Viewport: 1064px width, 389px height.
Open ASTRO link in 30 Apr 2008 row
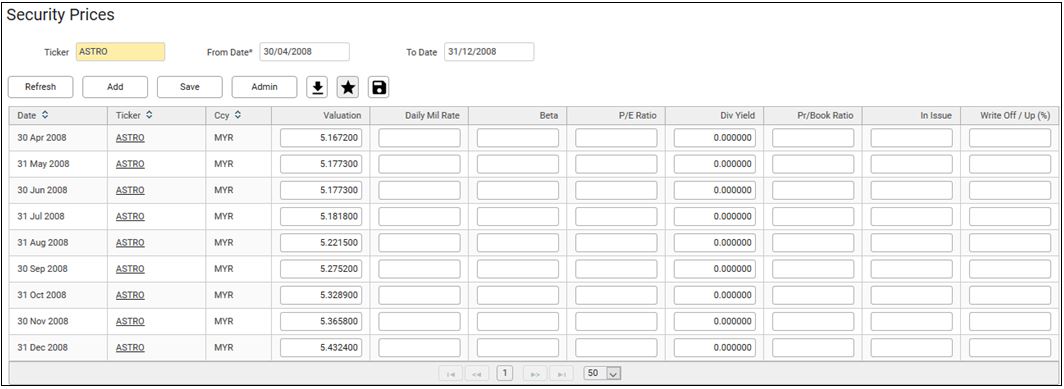pyautogui.click(x=130, y=138)
